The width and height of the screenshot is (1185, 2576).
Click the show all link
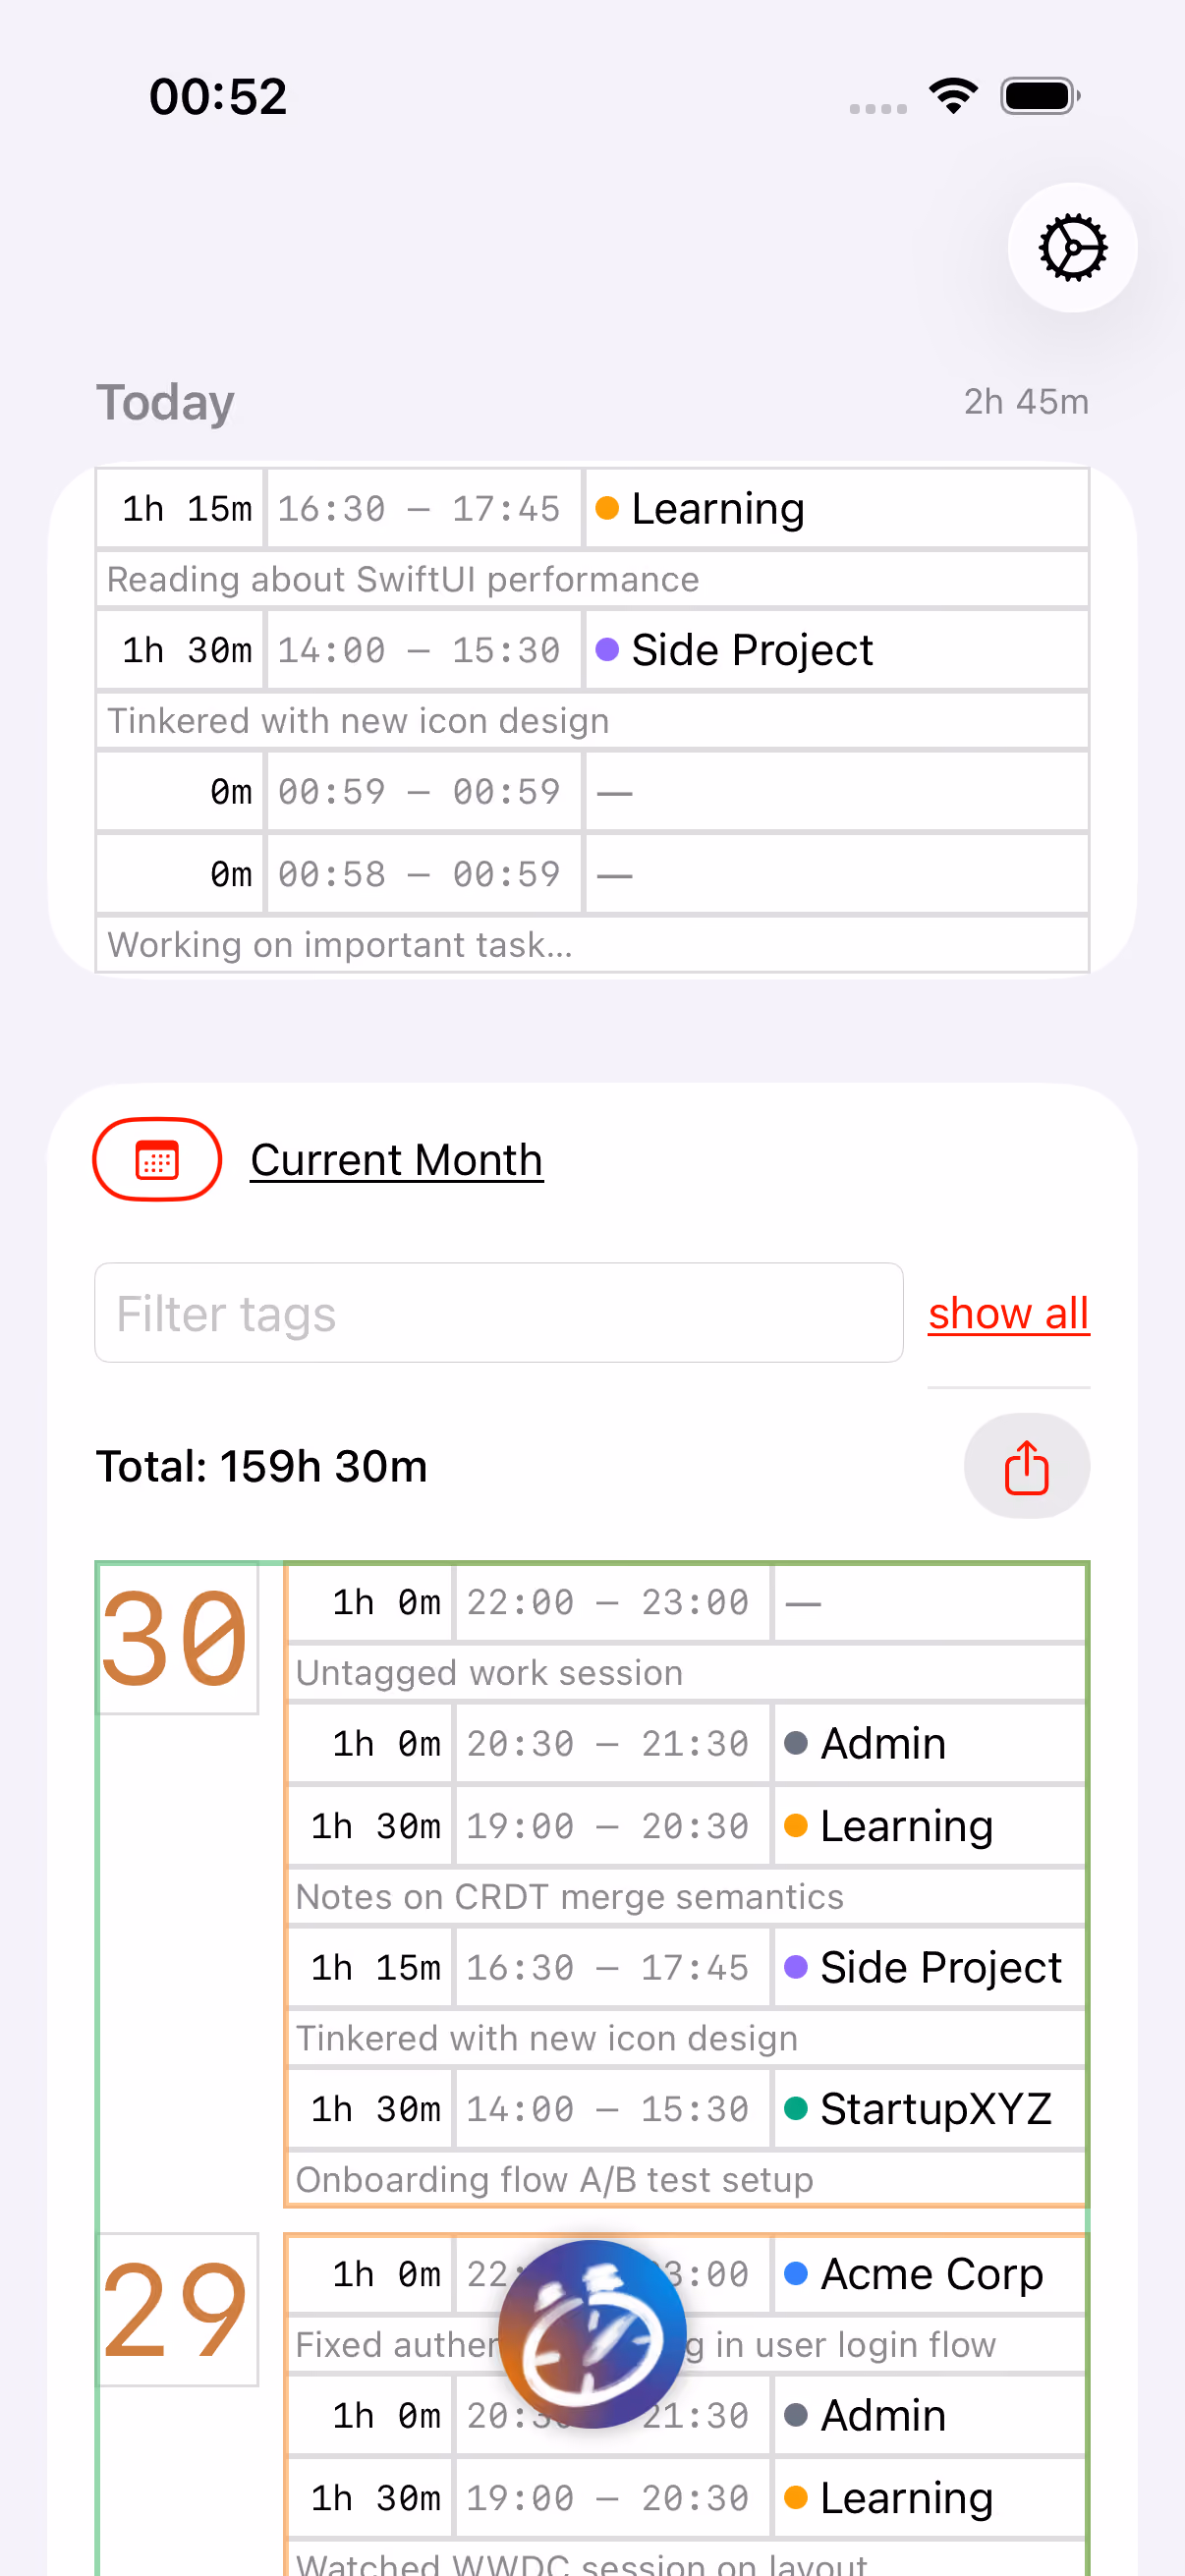[x=1008, y=1313]
